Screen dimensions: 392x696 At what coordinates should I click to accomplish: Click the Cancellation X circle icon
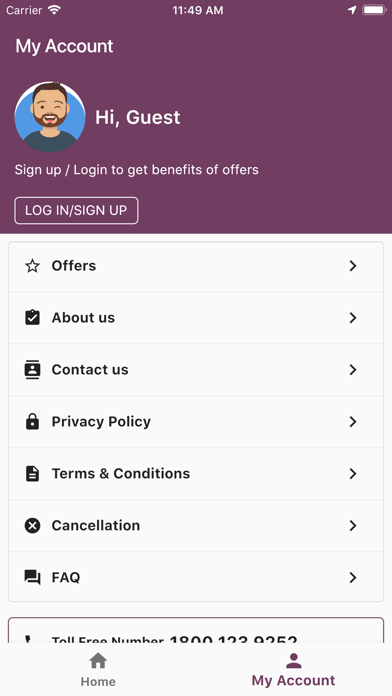[32, 526]
